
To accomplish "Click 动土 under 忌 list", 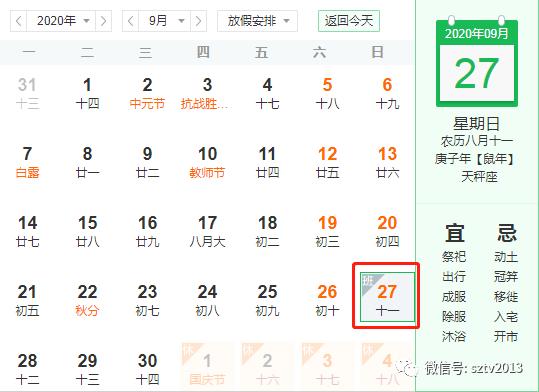I will click(506, 257).
